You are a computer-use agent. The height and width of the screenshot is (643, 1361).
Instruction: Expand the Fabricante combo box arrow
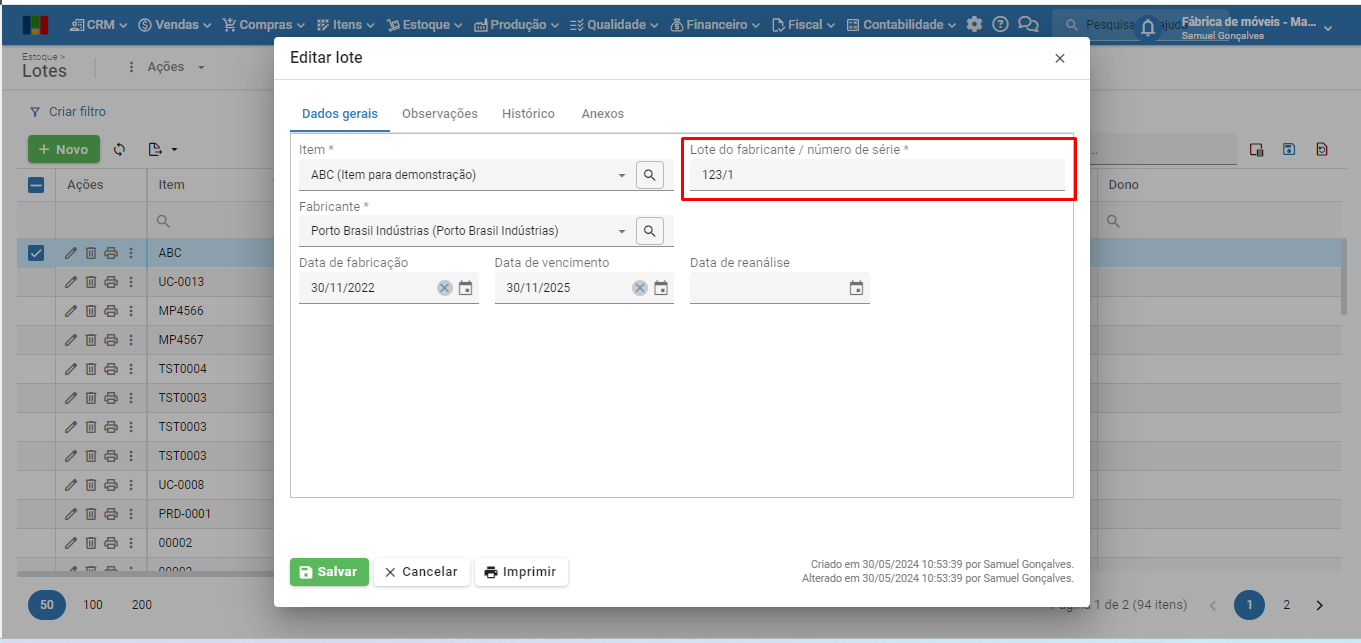tap(622, 231)
